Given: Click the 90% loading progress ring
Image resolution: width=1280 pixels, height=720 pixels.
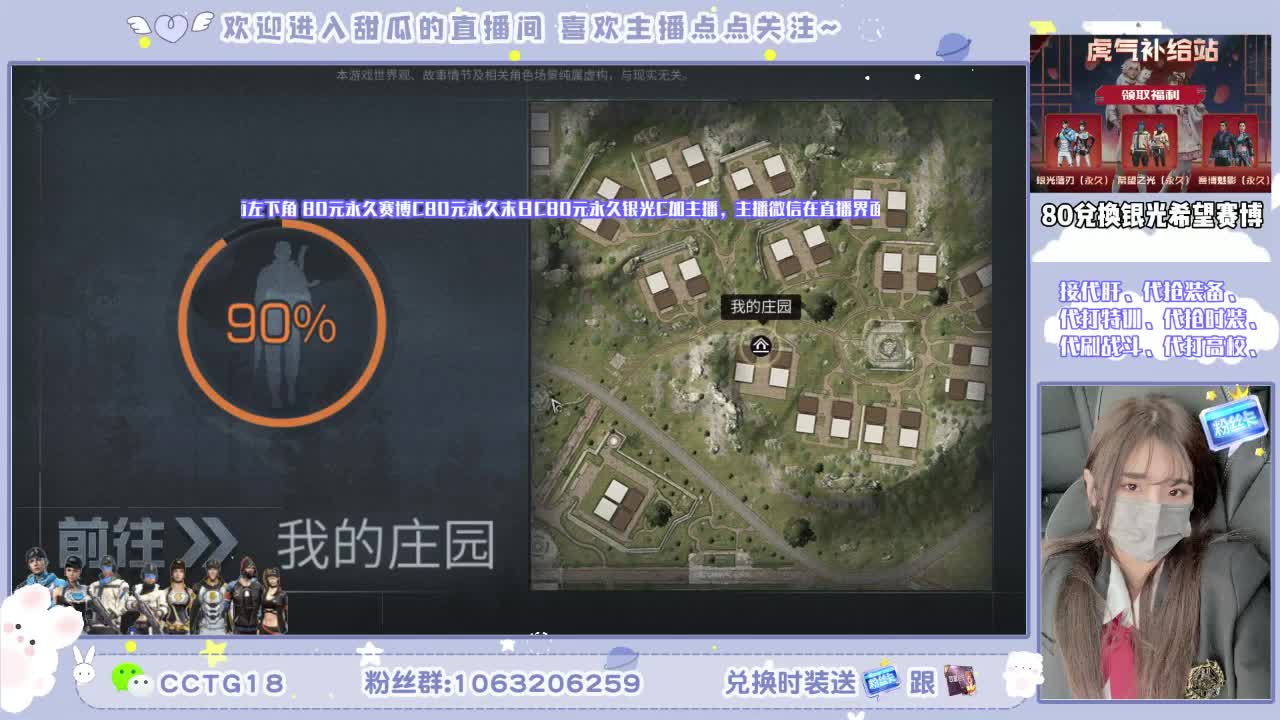Looking at the screenshot, I should pos(282,323).
